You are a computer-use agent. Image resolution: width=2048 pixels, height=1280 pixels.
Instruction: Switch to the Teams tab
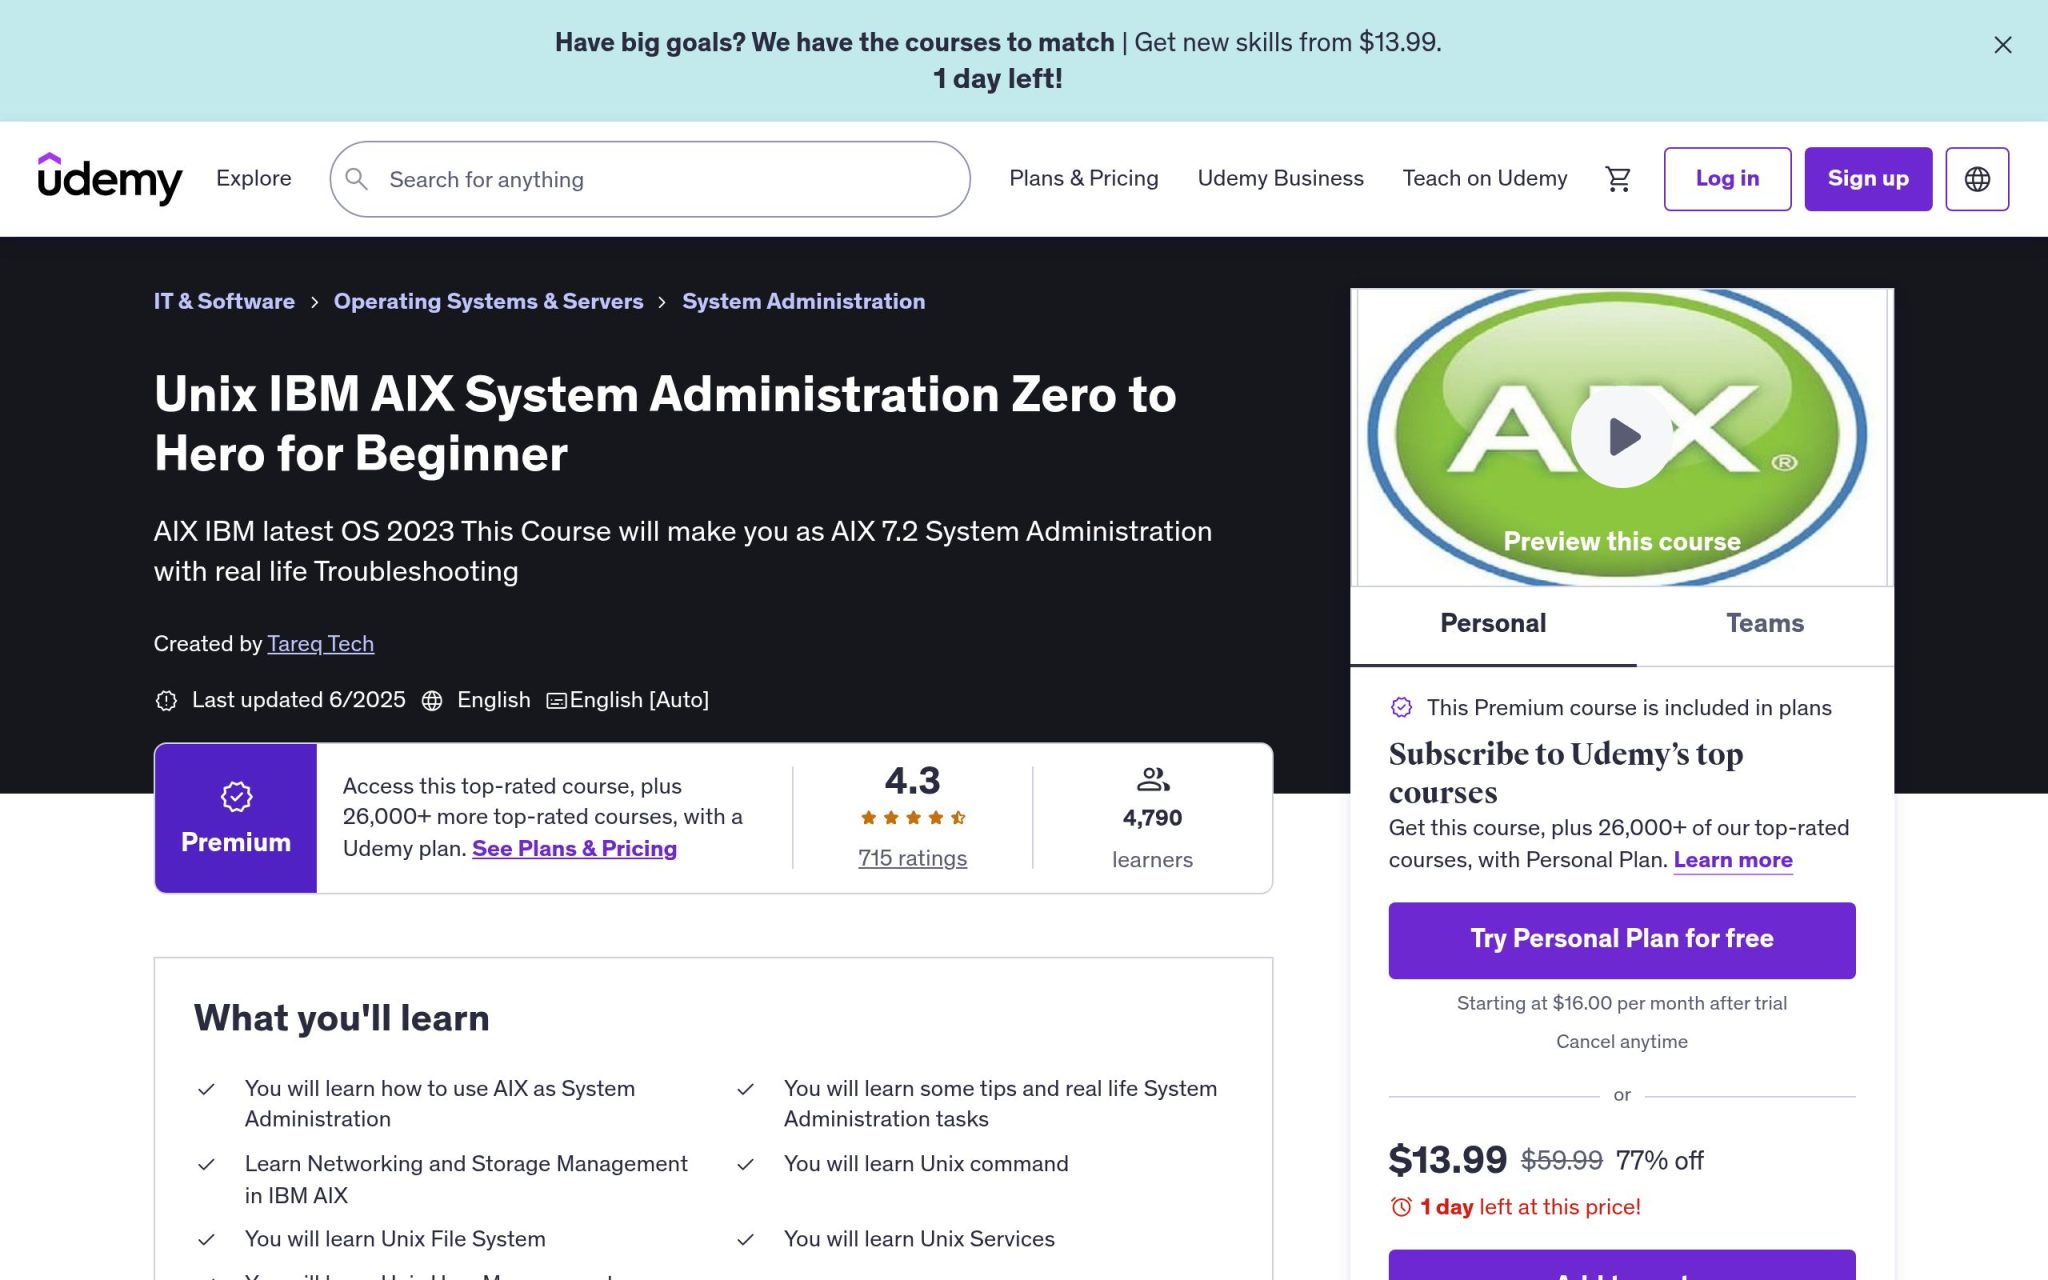(x=1764, y=623)
